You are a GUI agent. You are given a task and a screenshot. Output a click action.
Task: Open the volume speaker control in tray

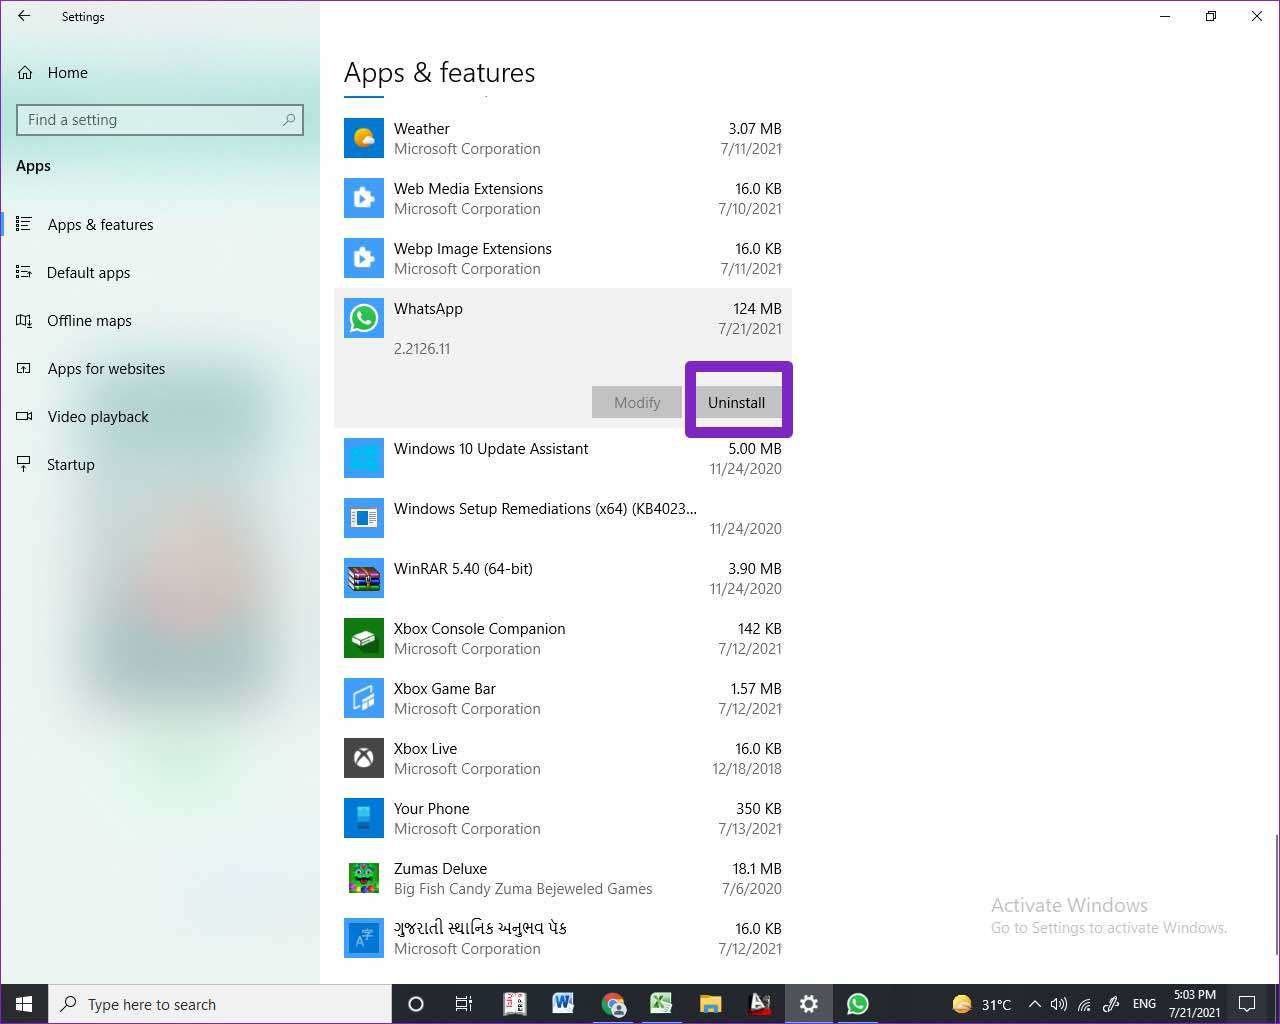1058,1004
